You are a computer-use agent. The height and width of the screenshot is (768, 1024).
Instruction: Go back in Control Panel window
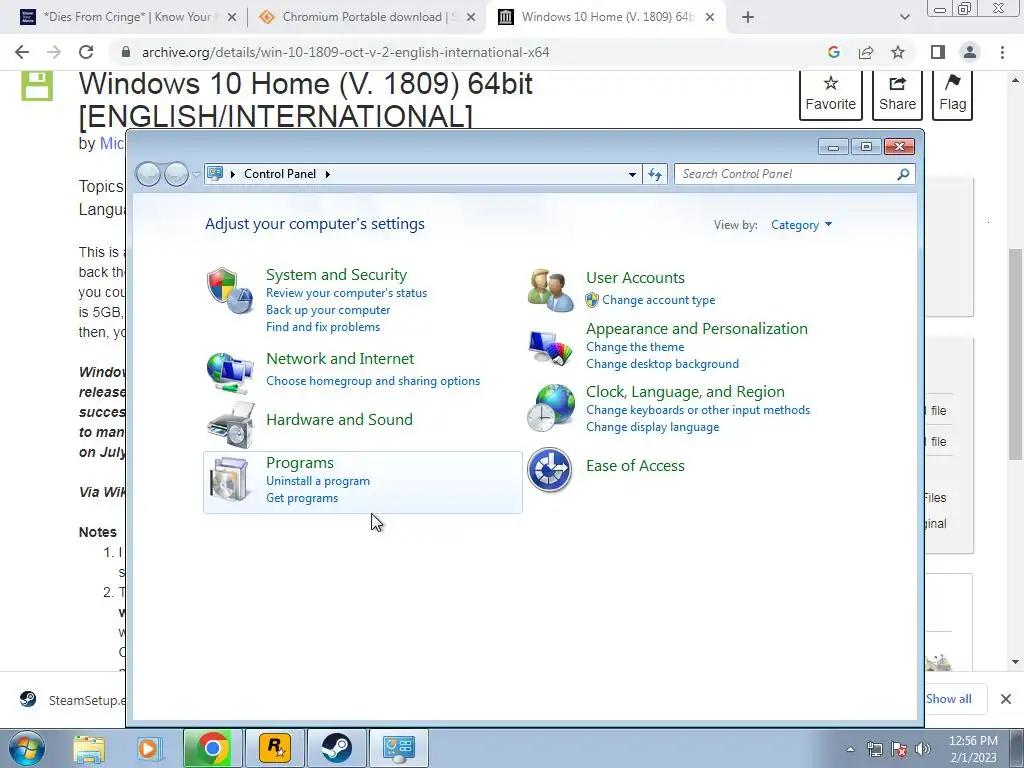[149, 174]
